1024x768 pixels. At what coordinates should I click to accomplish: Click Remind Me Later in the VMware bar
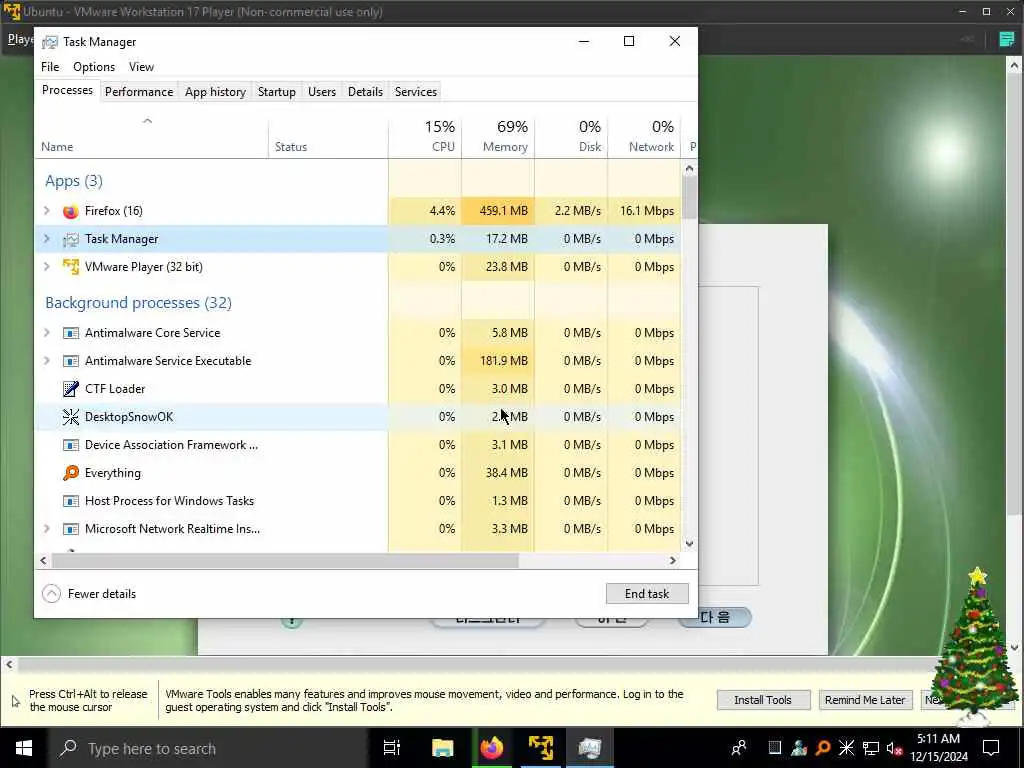click(865, 700)
